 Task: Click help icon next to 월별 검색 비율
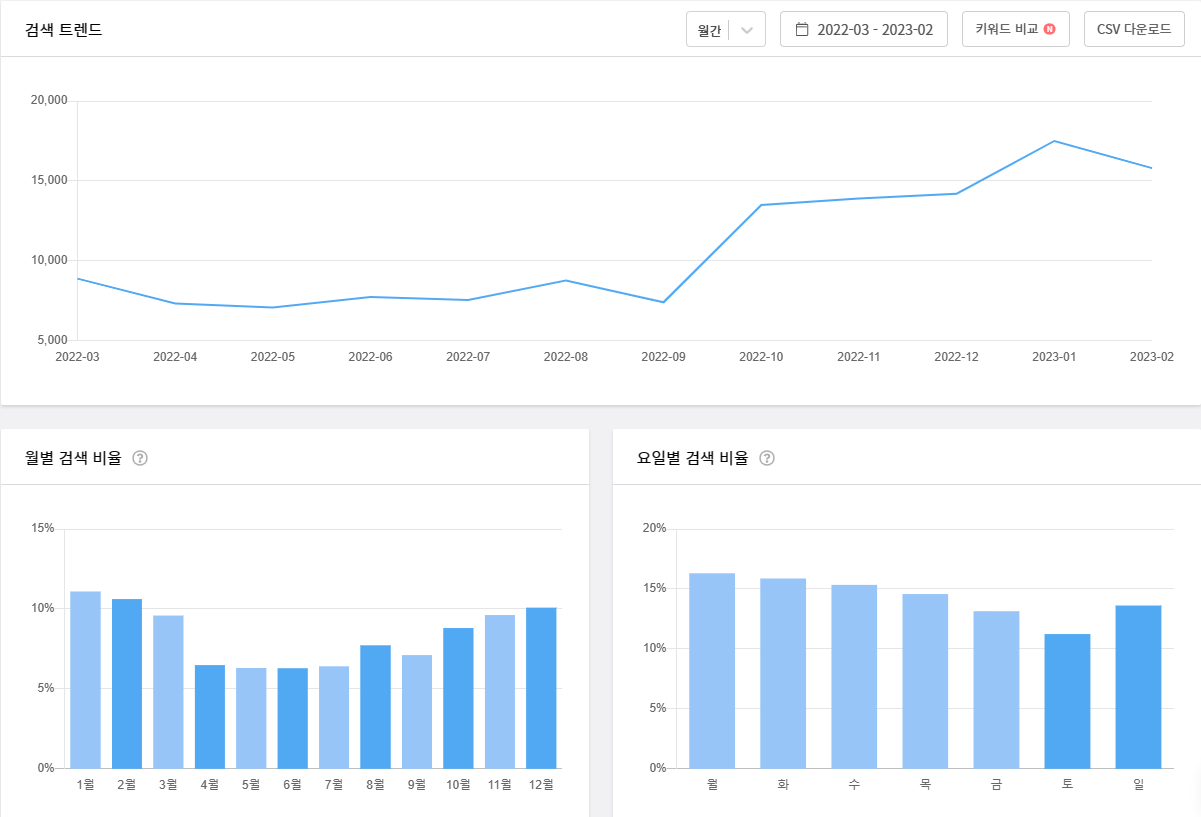click(140, 458)
